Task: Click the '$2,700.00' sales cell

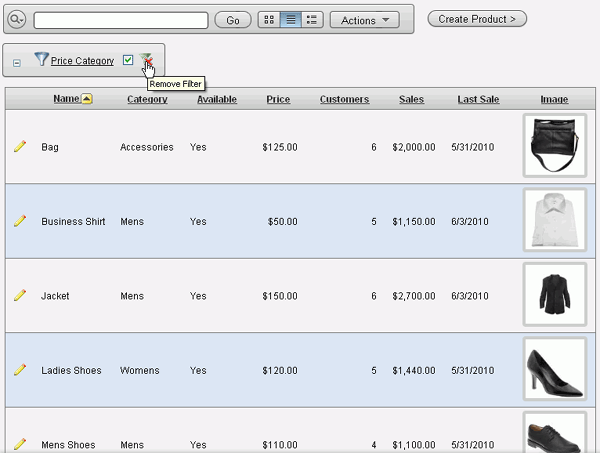Action: pyautogui.click(x=414, y=296)
